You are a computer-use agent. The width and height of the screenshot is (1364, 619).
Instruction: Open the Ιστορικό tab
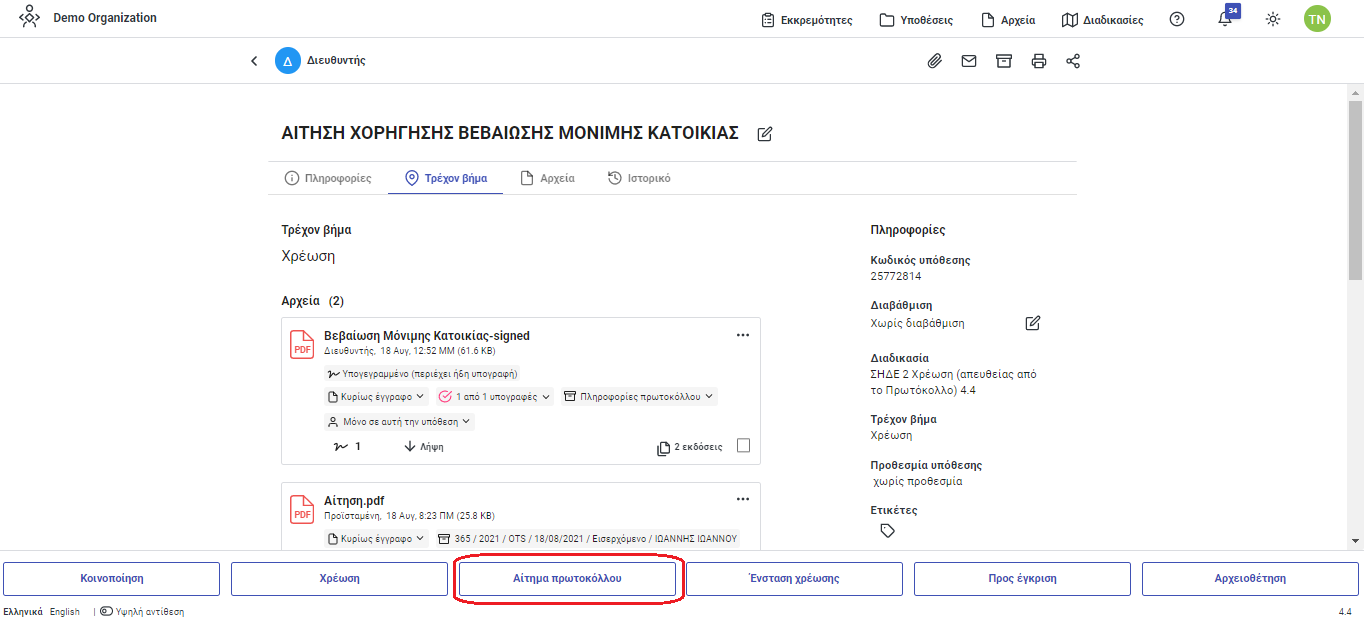pyautogui.click(x=639, y=178)
